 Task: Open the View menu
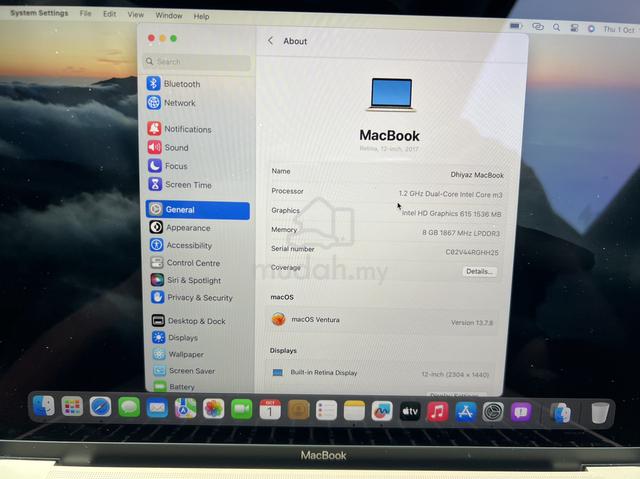136,15
